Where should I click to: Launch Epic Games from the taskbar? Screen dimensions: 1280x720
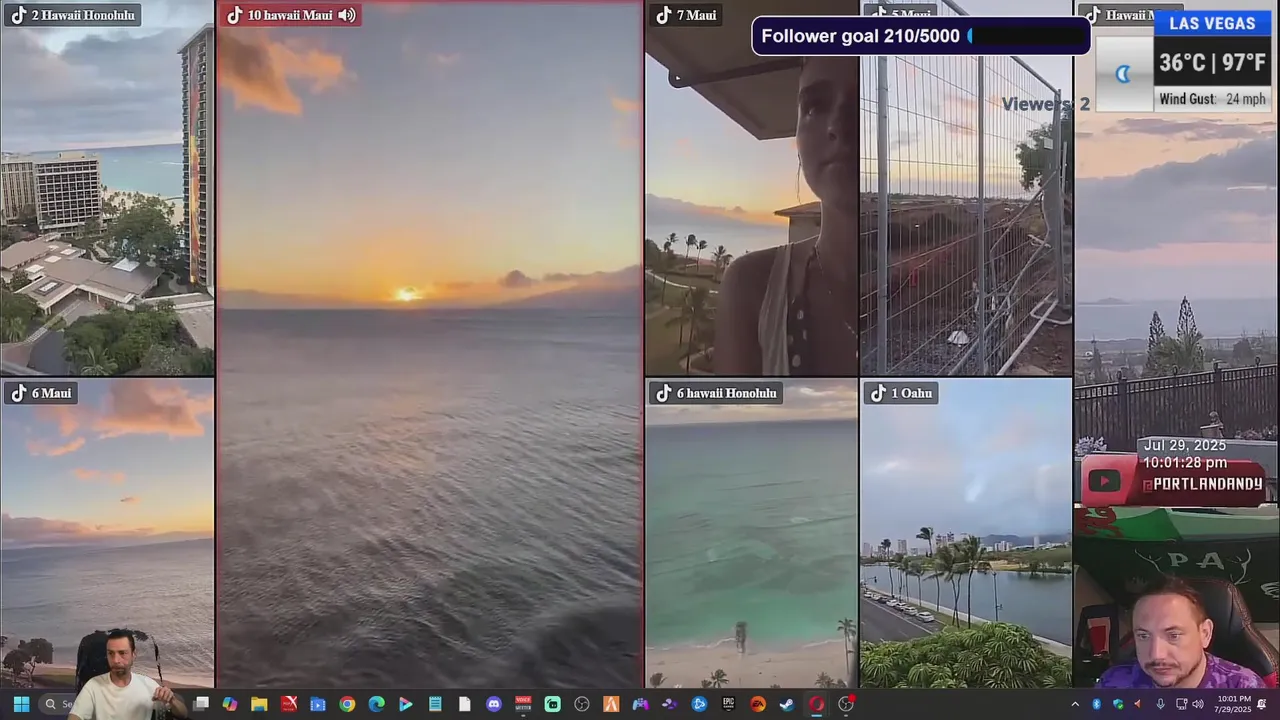click(x=728, y=704)
